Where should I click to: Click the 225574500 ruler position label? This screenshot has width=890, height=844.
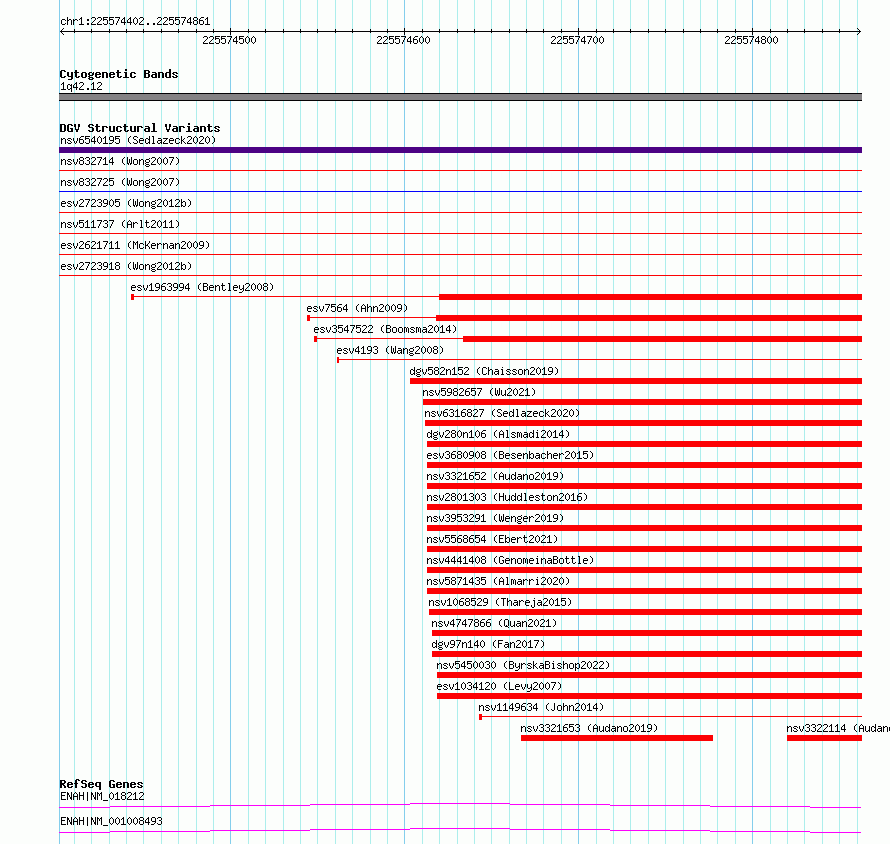tap(229, 40)
